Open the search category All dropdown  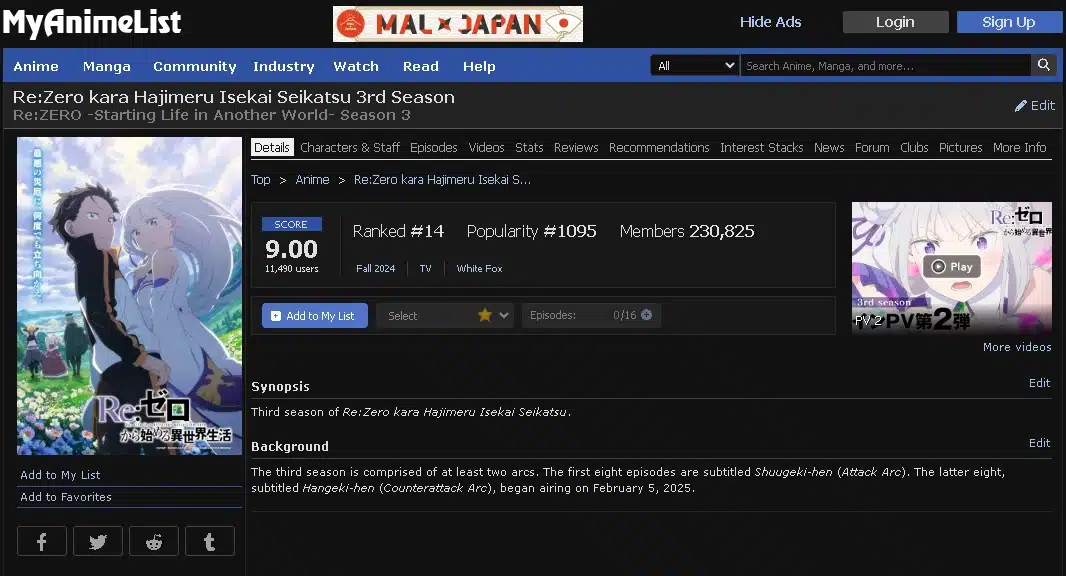[695, 65]
